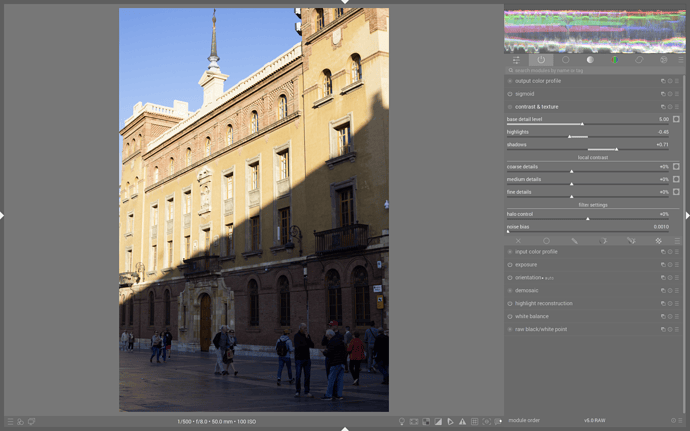This screenshot has height=431, width=690.
Task: Expand the exposure module
Action: [x=526, y=265]
